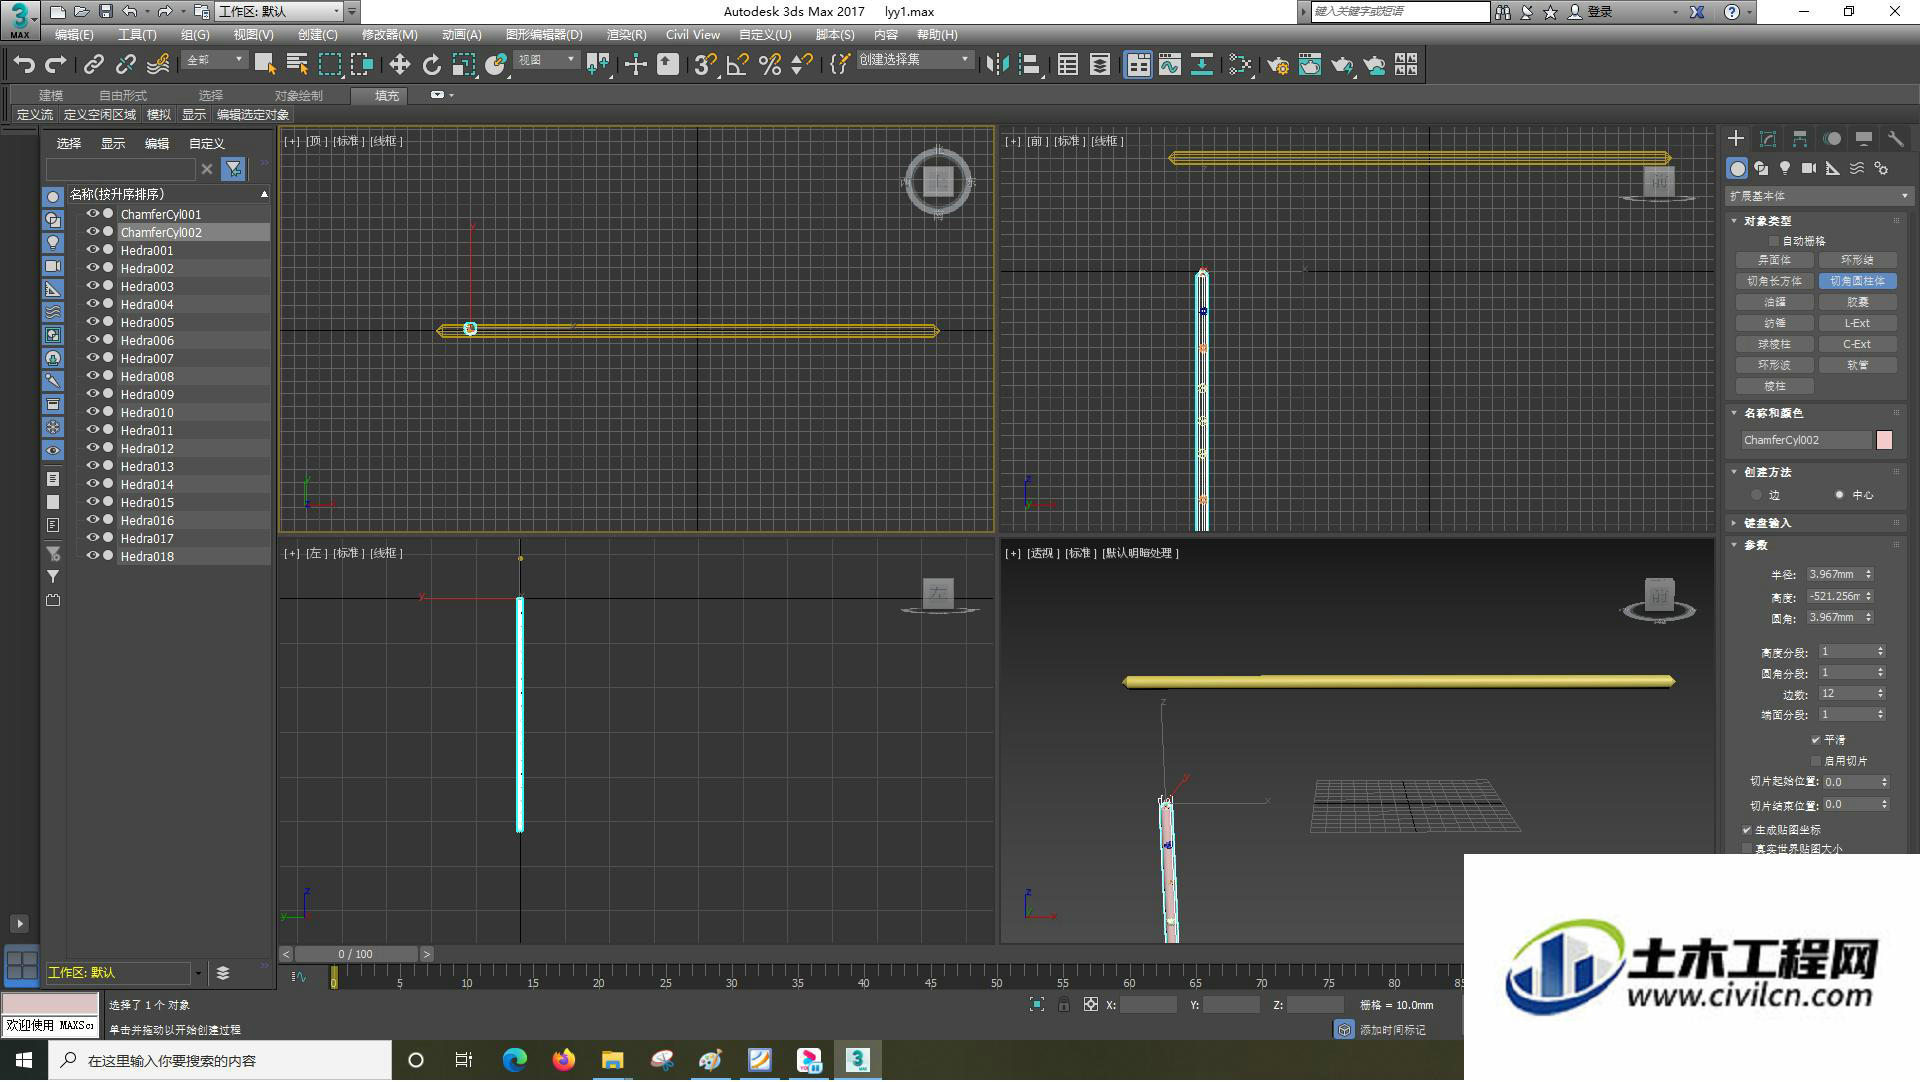Activate the Bind to Space Warp tool
1920x1082 pixels.
click(x=158, y=65)
